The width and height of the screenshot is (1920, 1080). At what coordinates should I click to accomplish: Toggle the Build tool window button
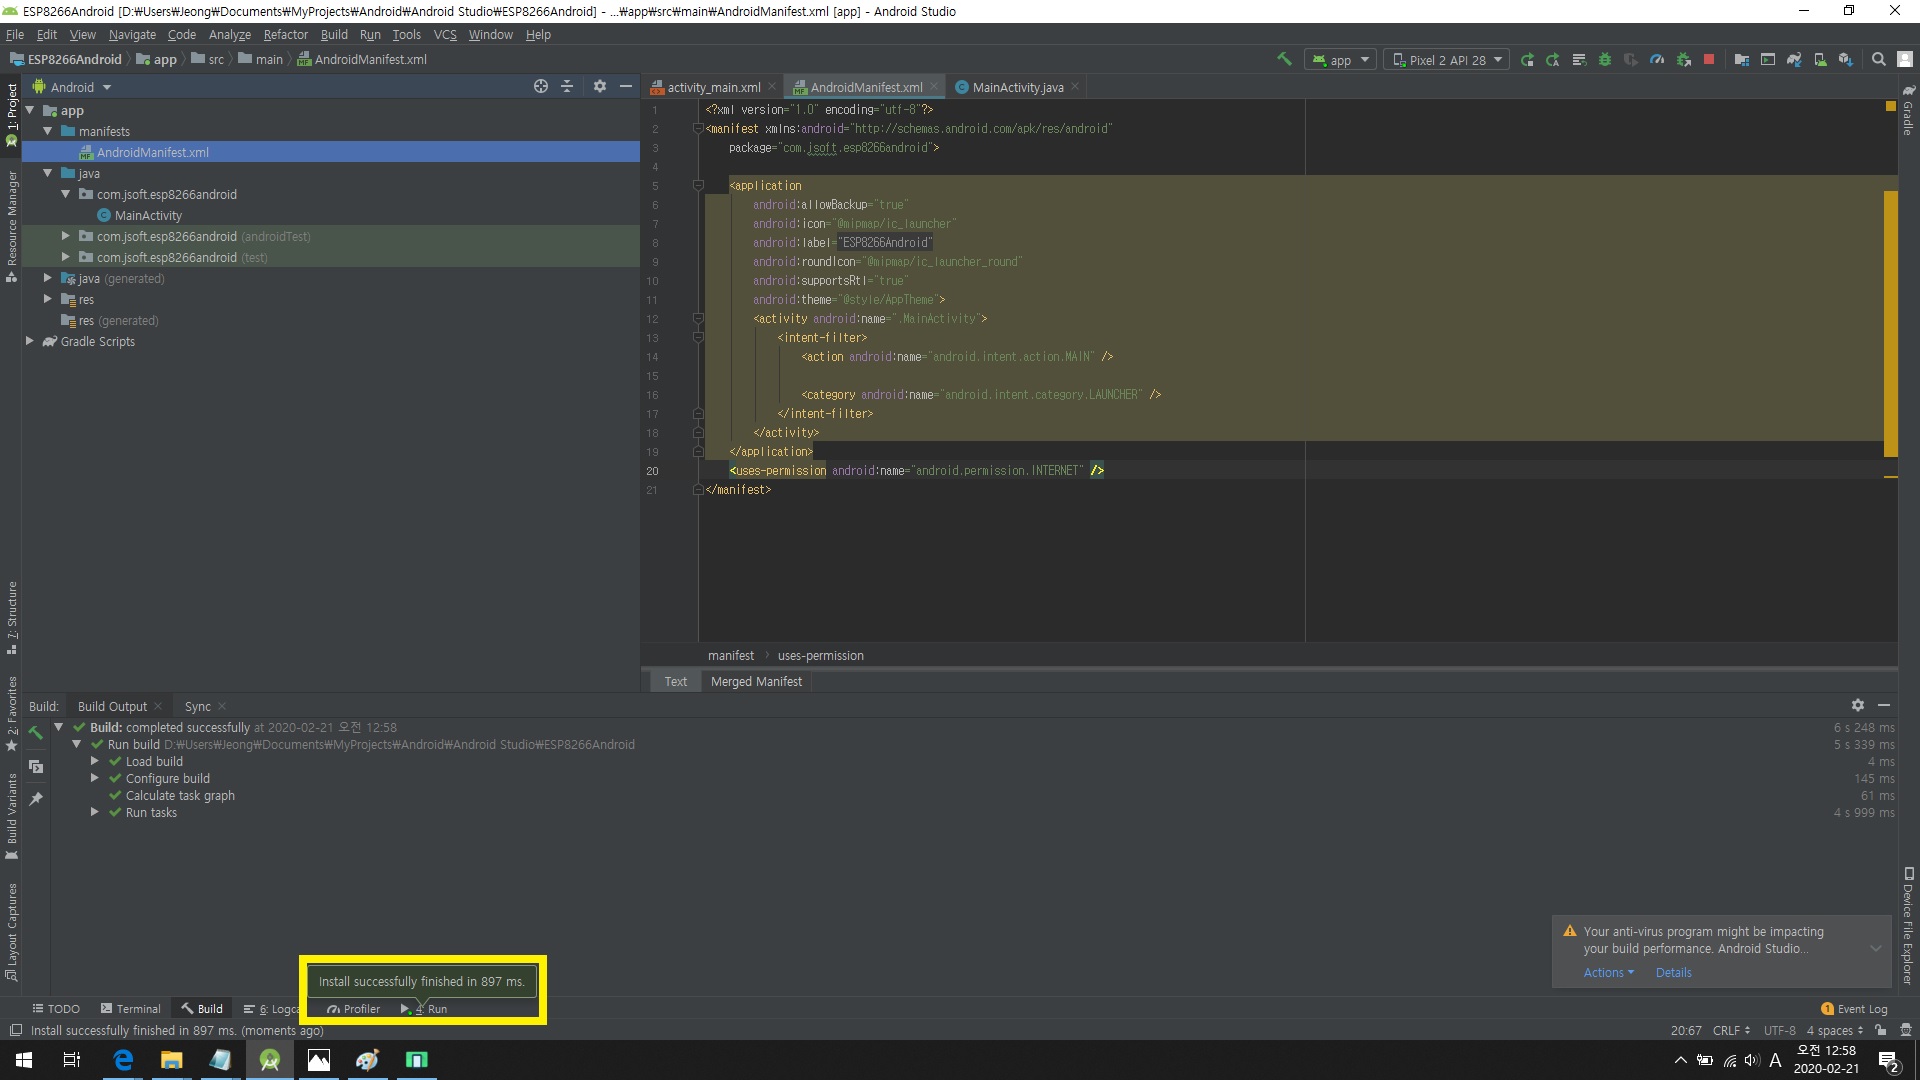tap(202, 1009)
